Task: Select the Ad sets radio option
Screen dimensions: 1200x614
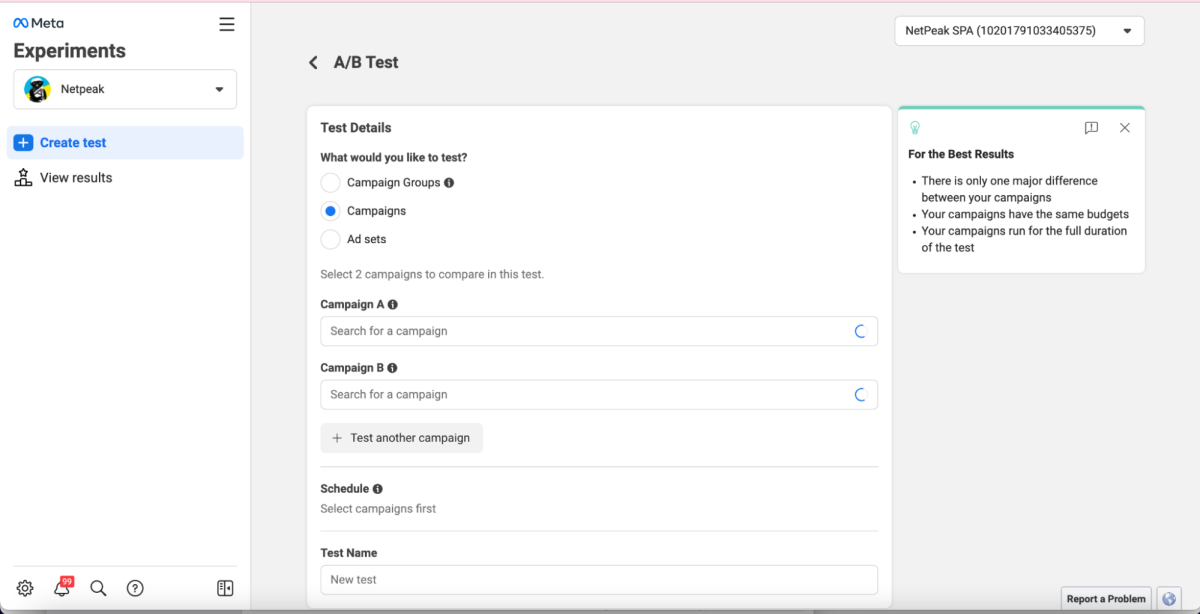Action: 330,239
